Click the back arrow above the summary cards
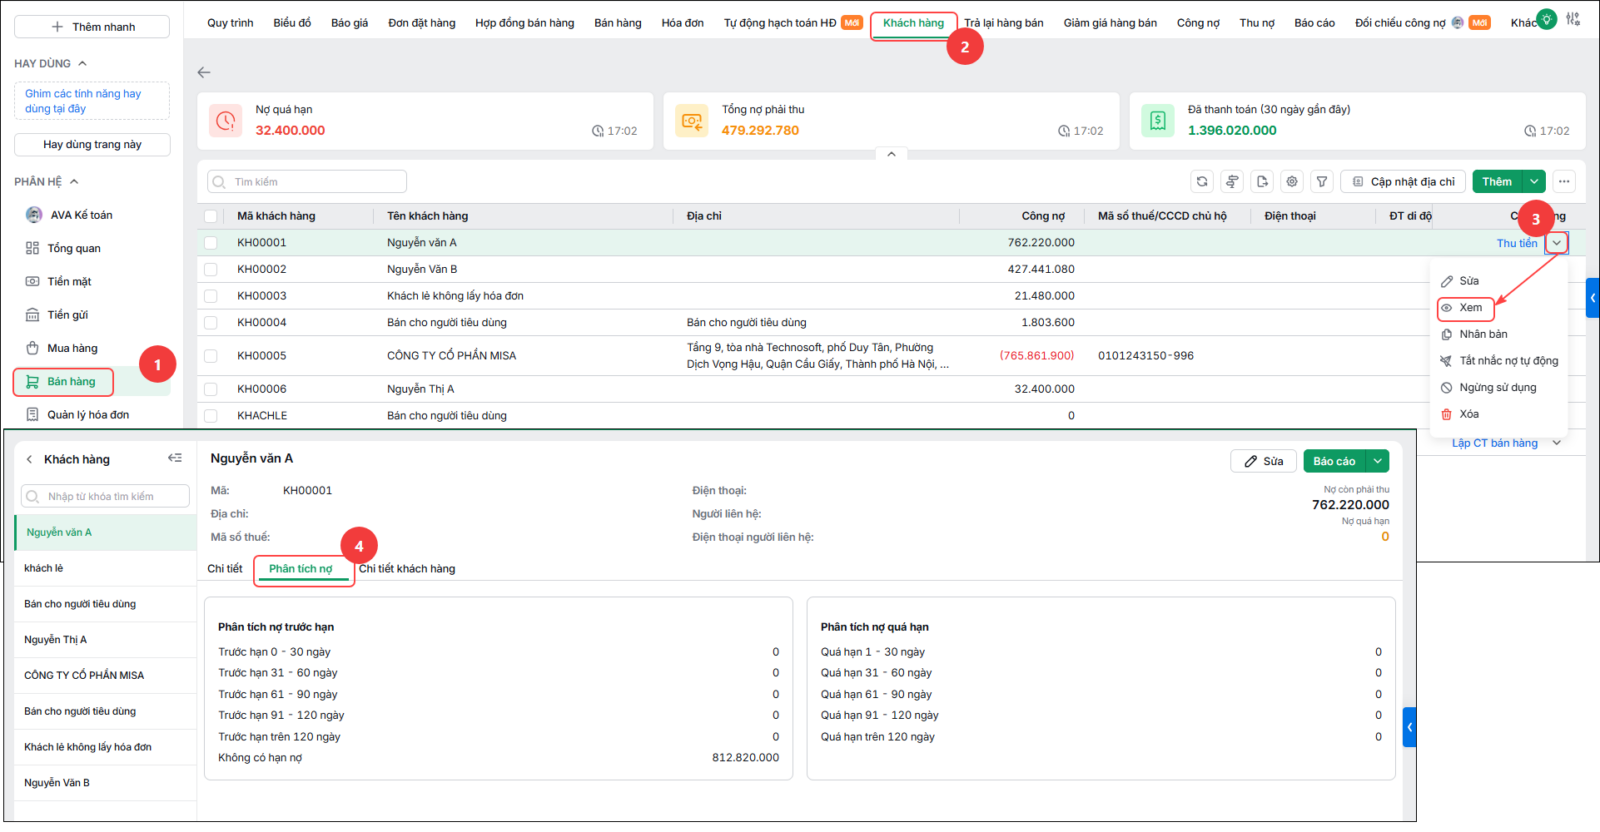The width and height of the screenshot is (1600, 832). 204,72
